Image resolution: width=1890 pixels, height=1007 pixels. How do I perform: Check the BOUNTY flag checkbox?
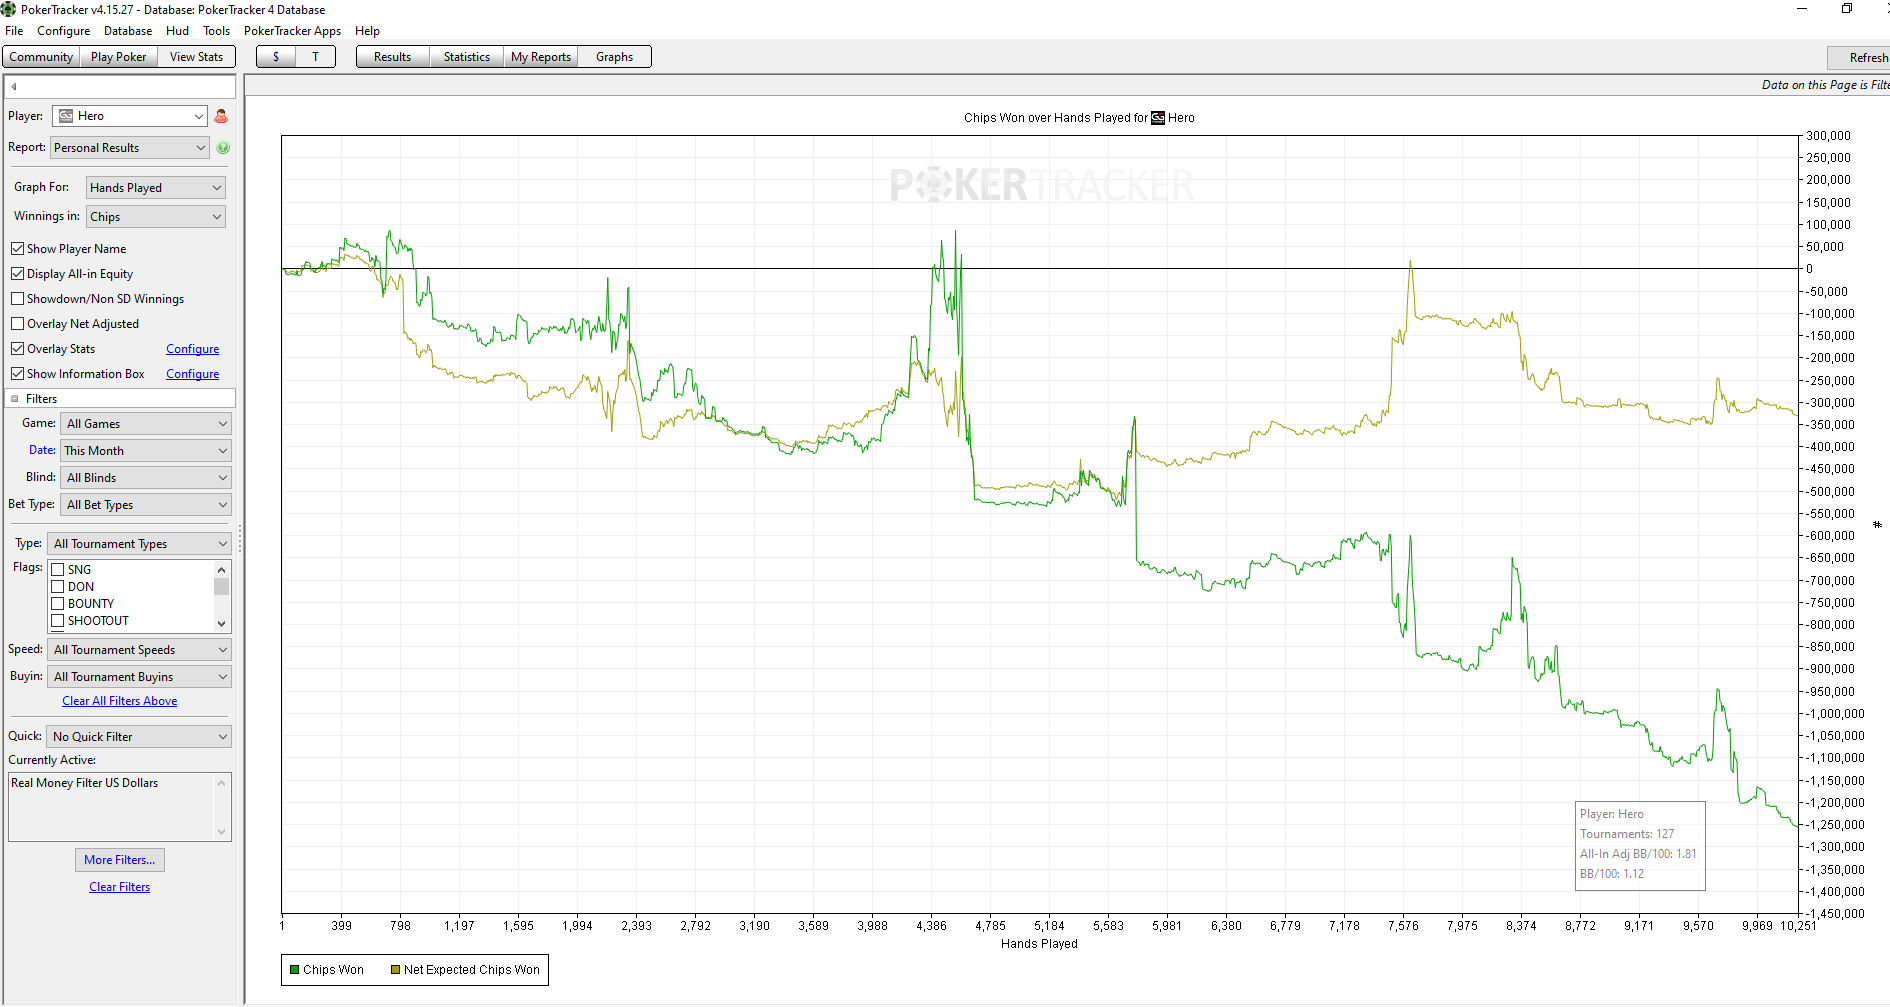pyautogui.click(x=58, y=604)
